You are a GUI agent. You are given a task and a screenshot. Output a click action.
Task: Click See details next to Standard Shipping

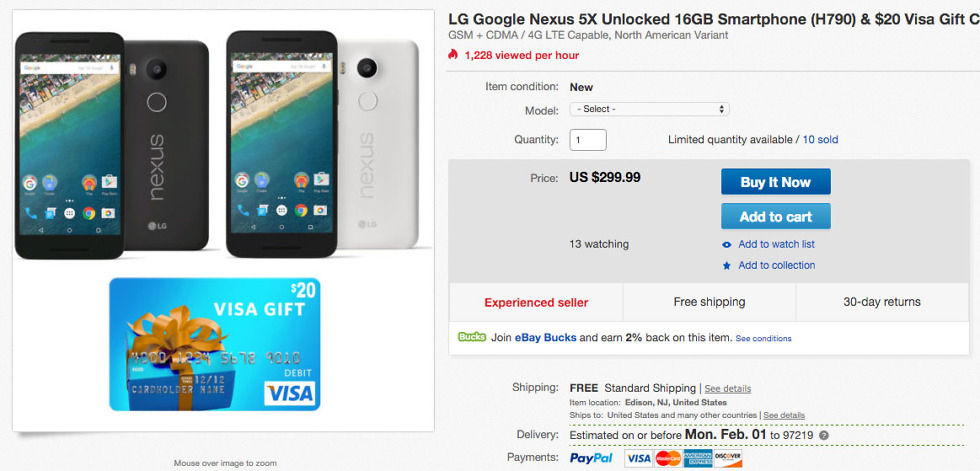(x=728, y=389)
